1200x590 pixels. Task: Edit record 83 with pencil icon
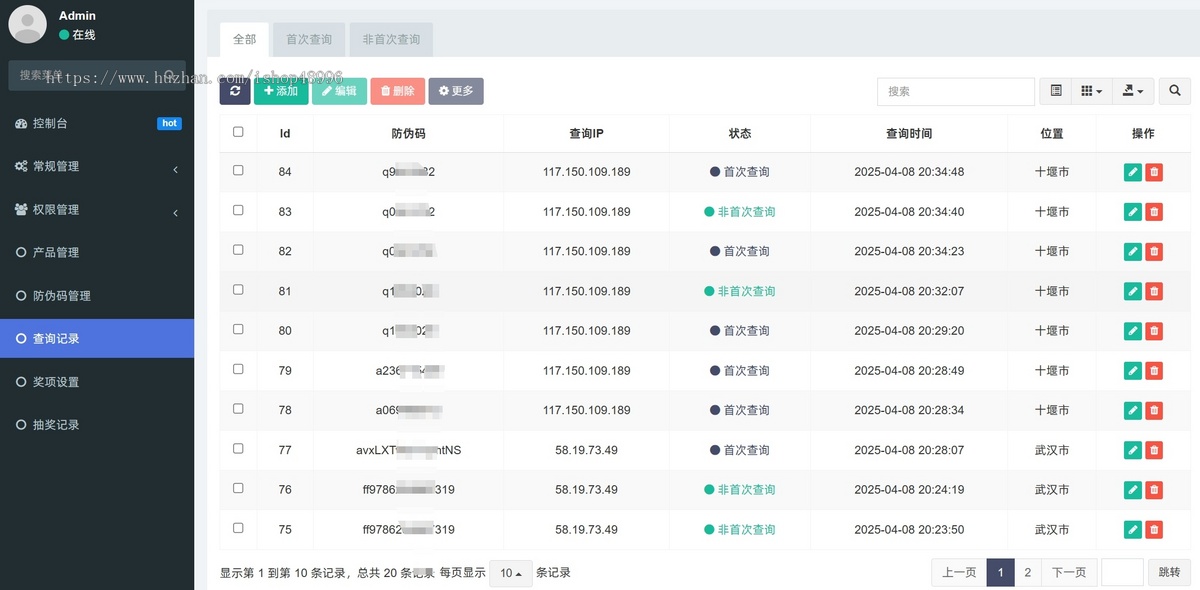pos(1132,212)
